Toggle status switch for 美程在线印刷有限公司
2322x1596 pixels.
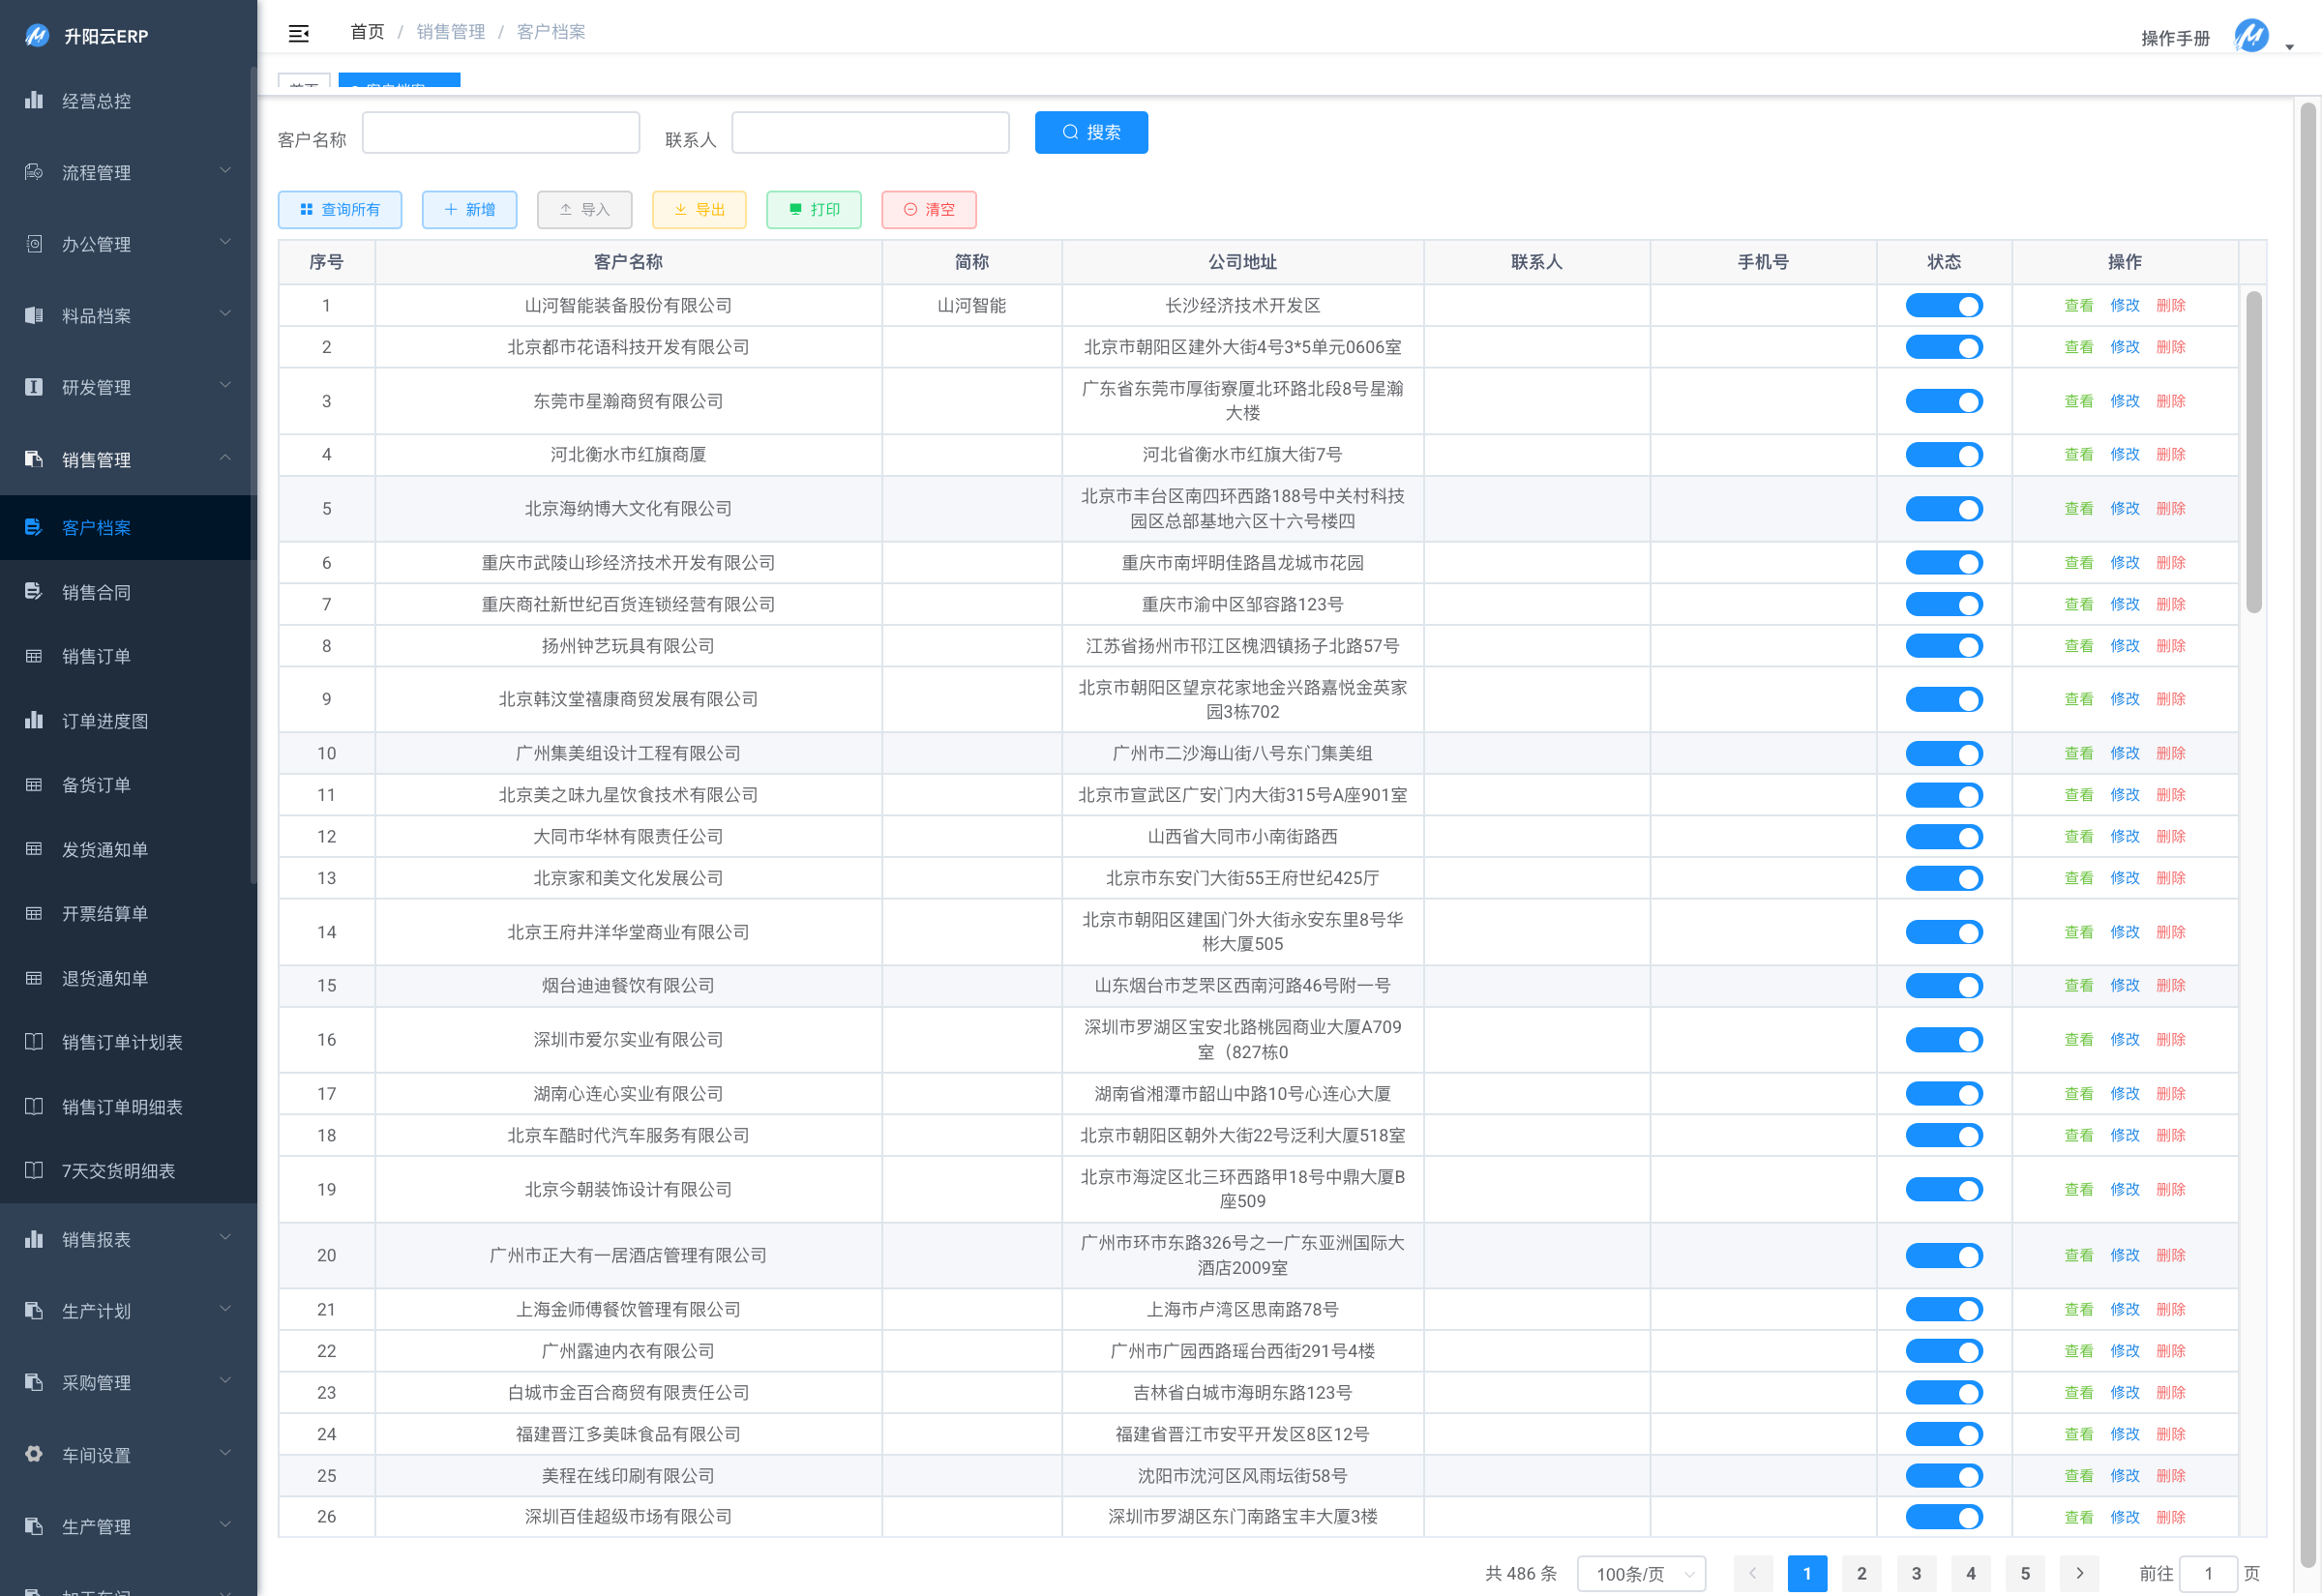[x=1943, y=1475]
